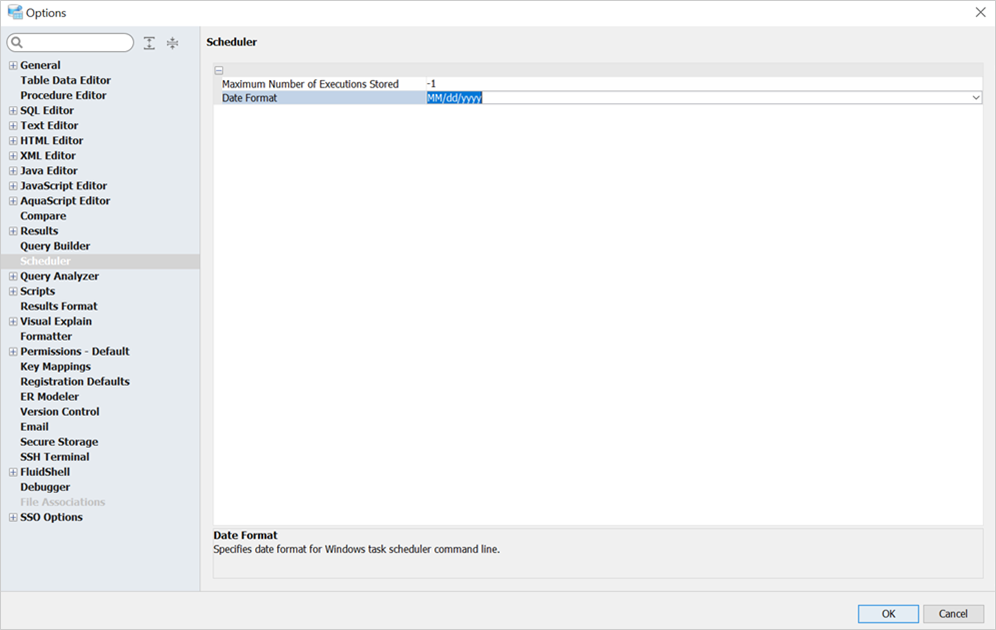The height and width of the screenshot is (630, 996).
Task: Open the SSH Terminal options page
Action: coord(55,457)
